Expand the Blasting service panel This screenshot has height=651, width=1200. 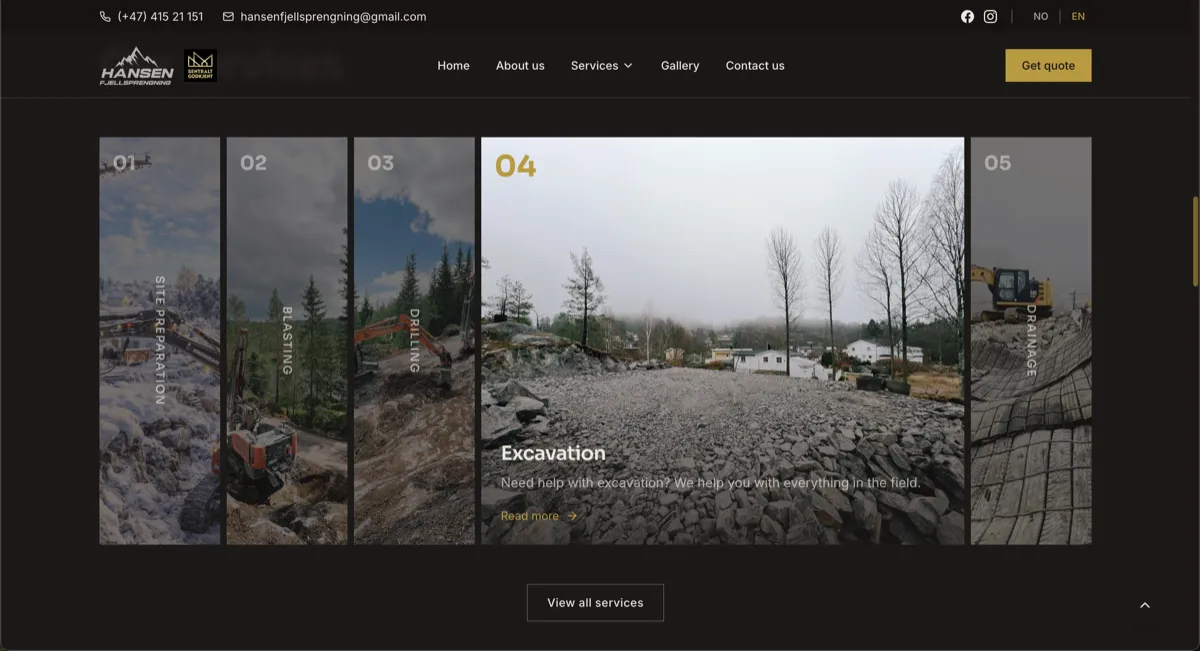click(286, 340)
